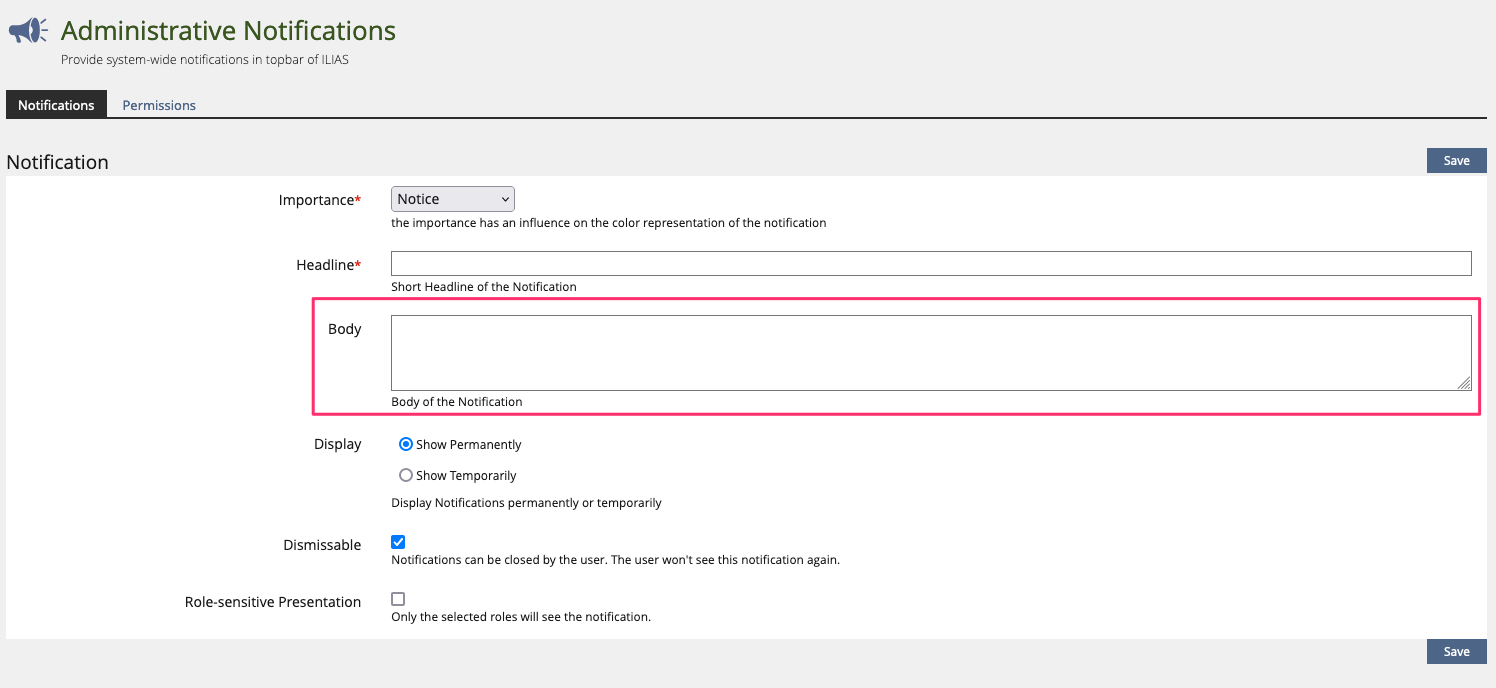Click the Administrative Notifications page heading

228,31
